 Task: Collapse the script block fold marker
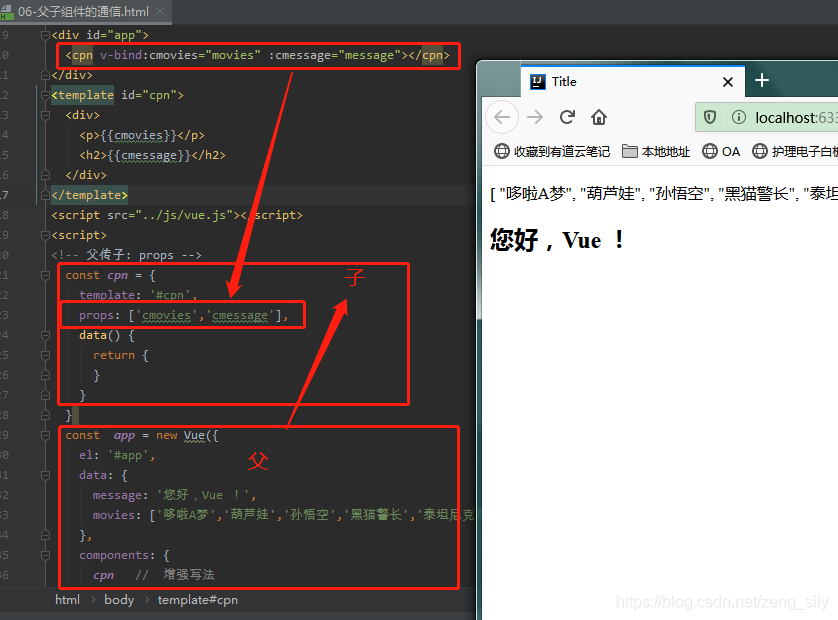pos(45,235)
